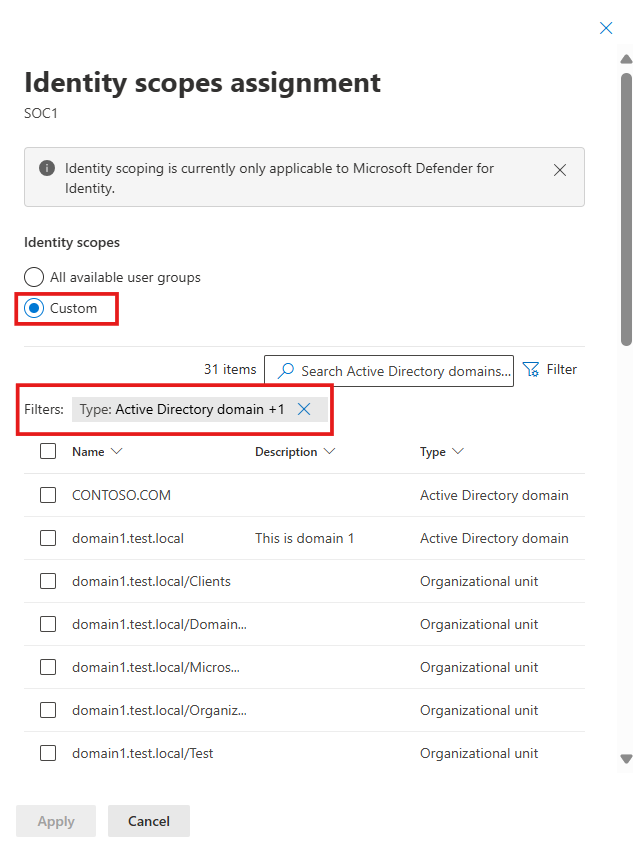Tick the domain1.test.local domain checkbox
Viewport: 633px width, 860px height.
click(48, 538)
